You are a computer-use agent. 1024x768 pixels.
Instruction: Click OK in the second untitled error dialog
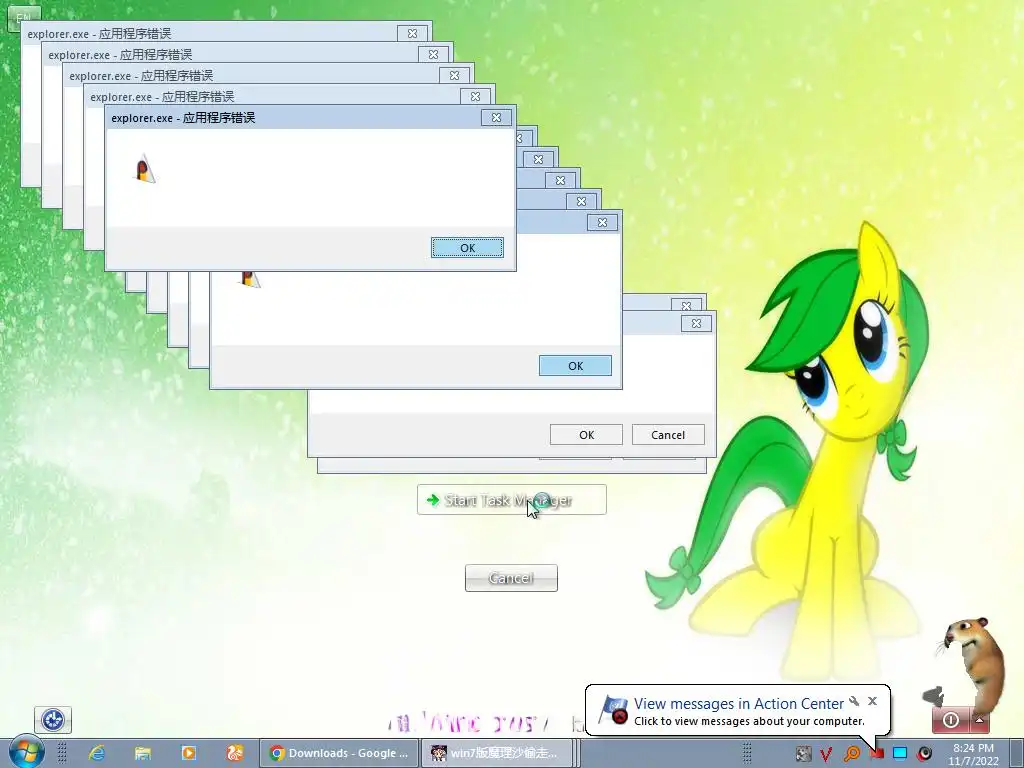pos(575,366)
